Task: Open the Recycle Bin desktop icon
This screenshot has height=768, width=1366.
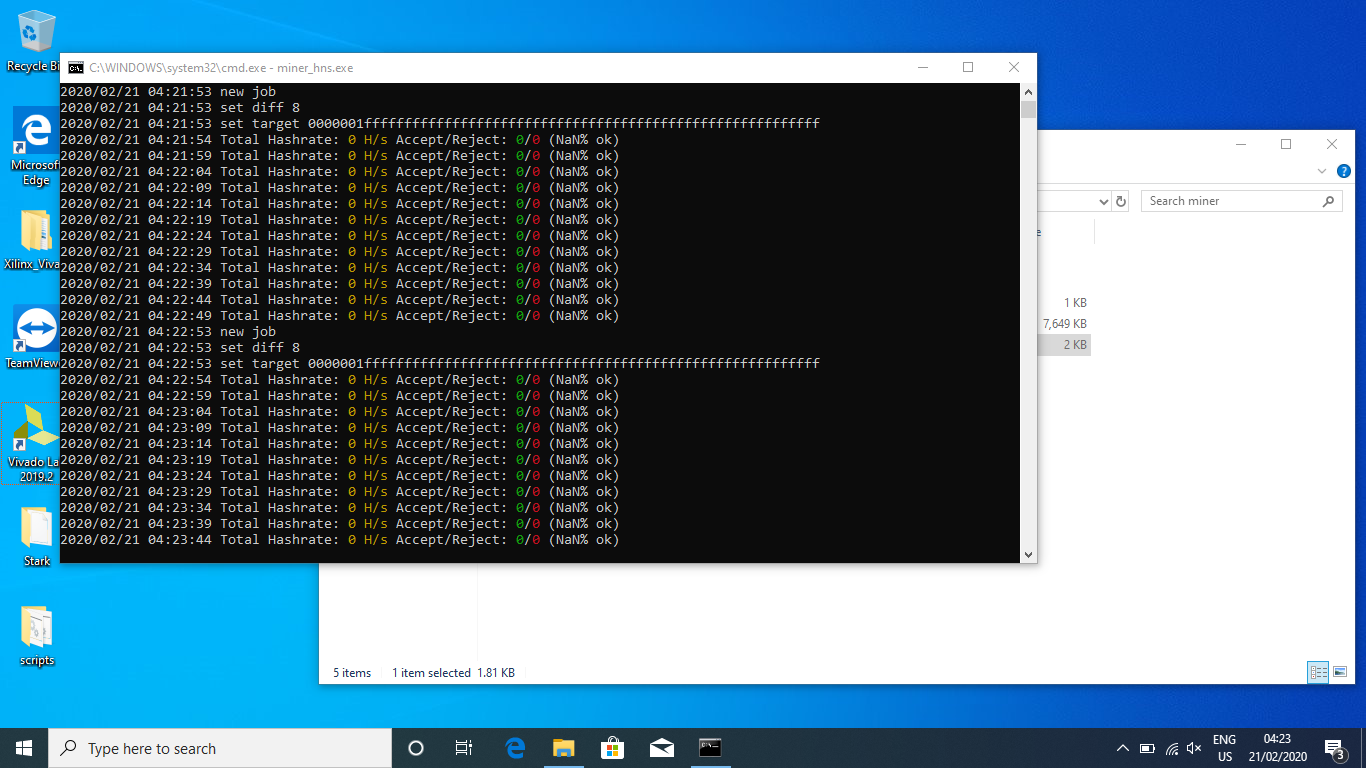Action: [x=36, y=42]
